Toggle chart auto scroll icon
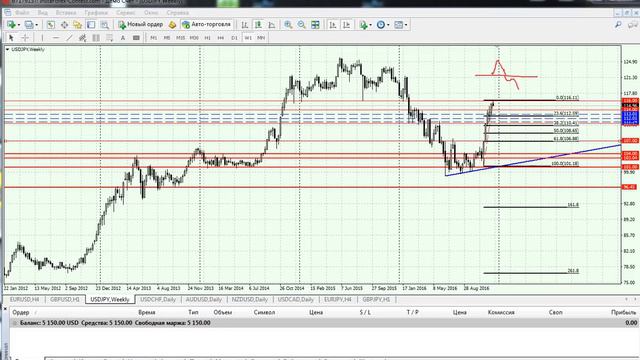 tap(333, 25)
